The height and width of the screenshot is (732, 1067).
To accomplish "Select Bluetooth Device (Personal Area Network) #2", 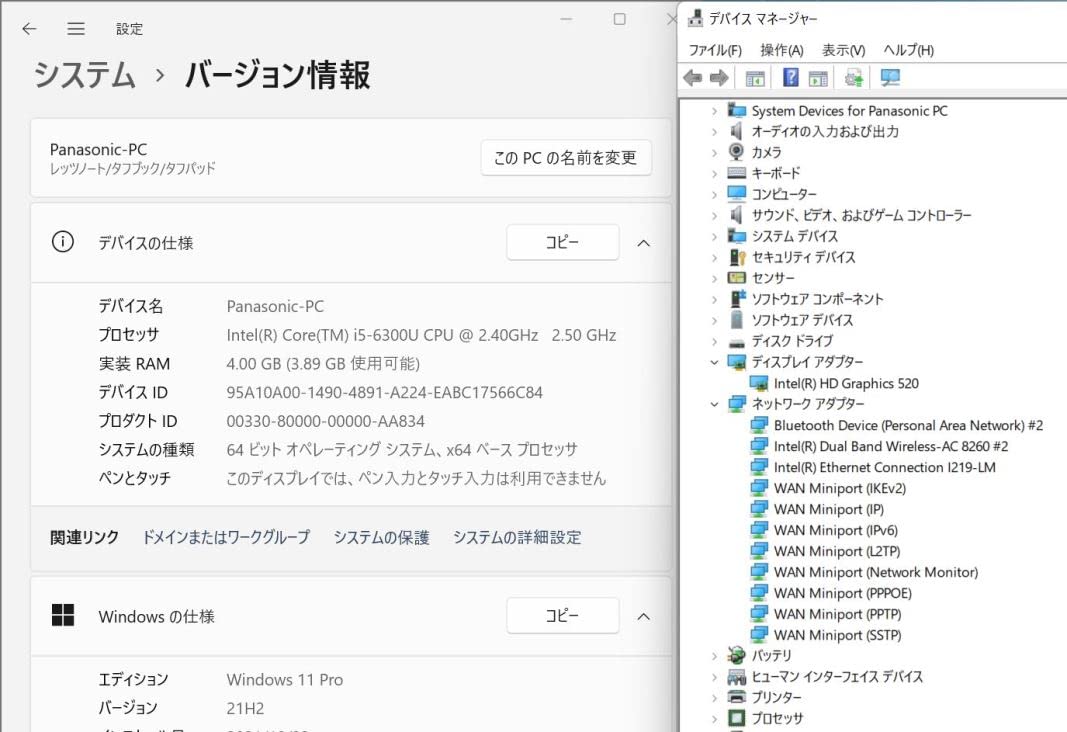I will (x=908, y=426).
